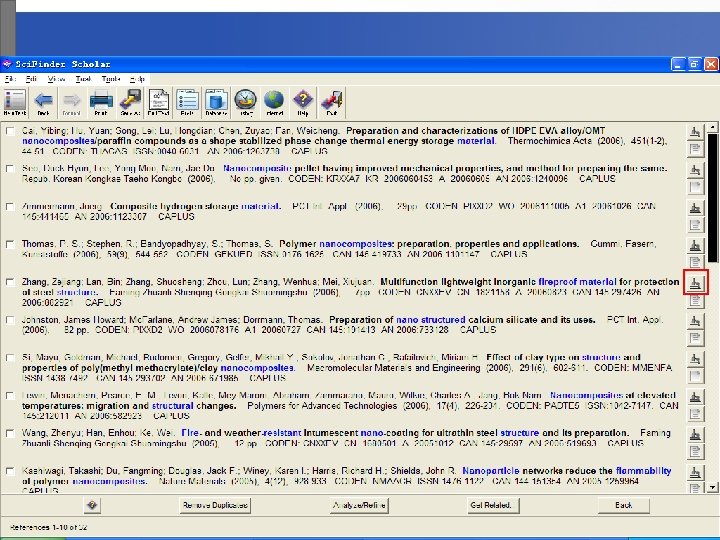This screenshot has height=540, width=720.
Task: Exit SciFinder using the Exit toolbar icon
Action: [x=332, y=102]
